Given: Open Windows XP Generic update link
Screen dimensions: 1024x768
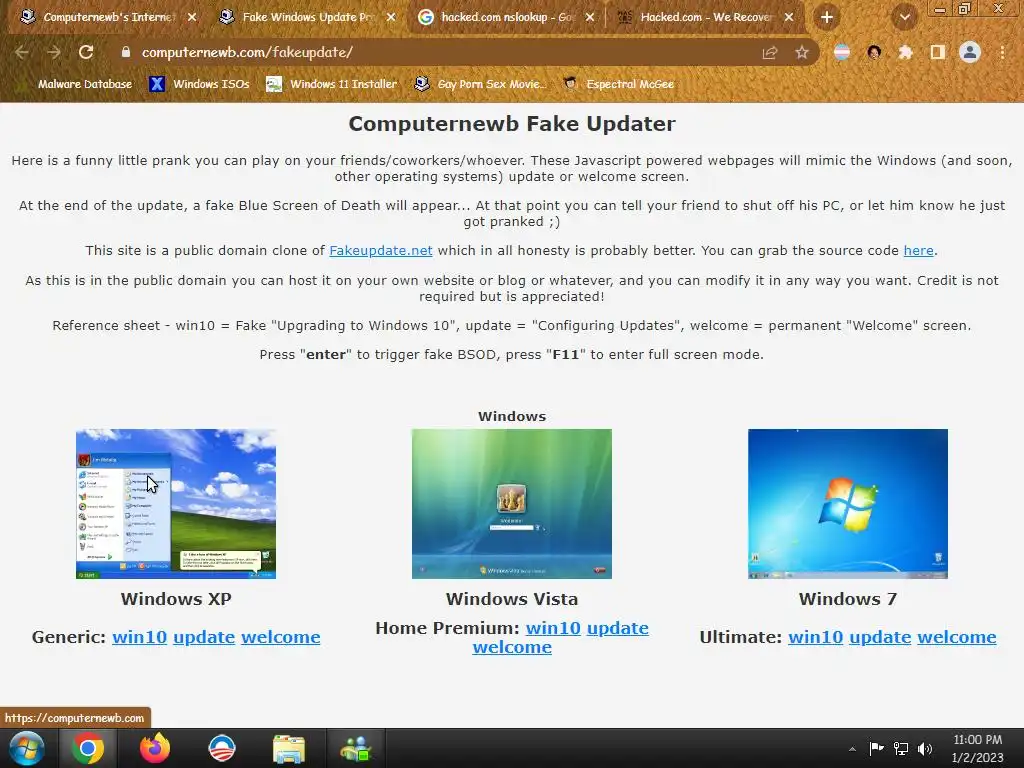Looking at the screenshot, I should (204, 637).
